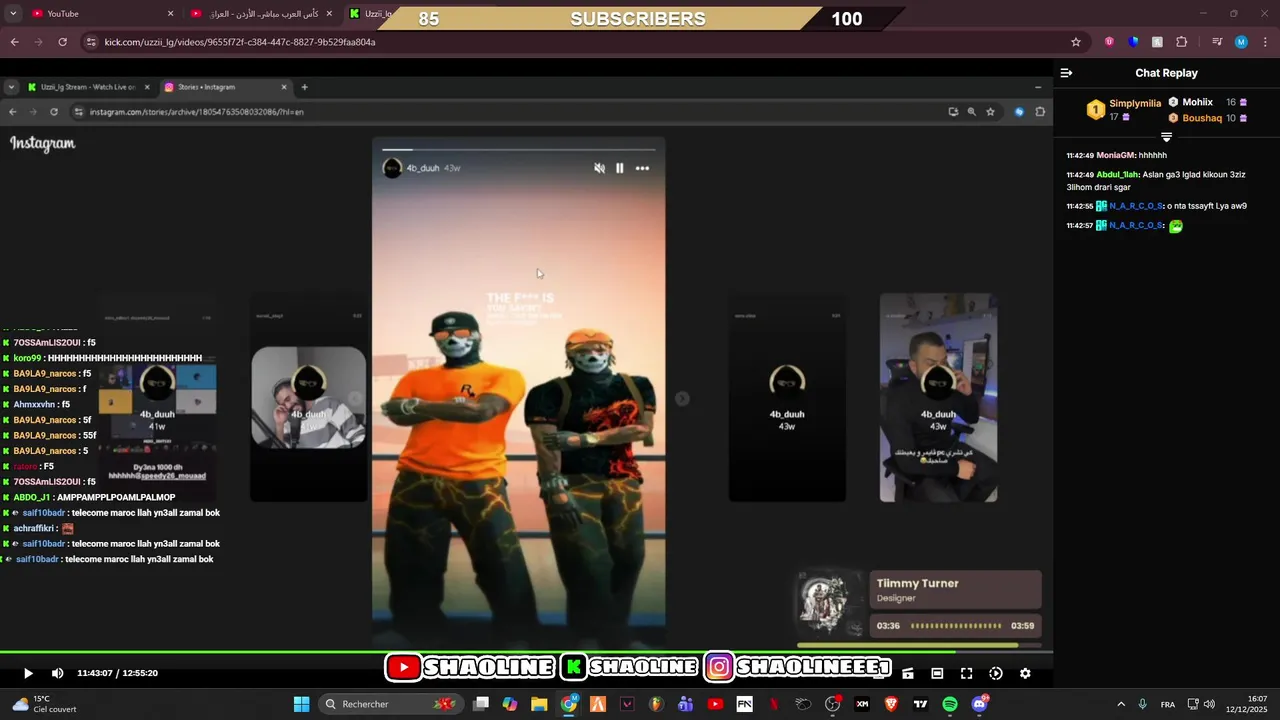Viewport: 1280px width, 720px height.
Task: Open the story thumbnail with Arabic caption
Action: 938,398
